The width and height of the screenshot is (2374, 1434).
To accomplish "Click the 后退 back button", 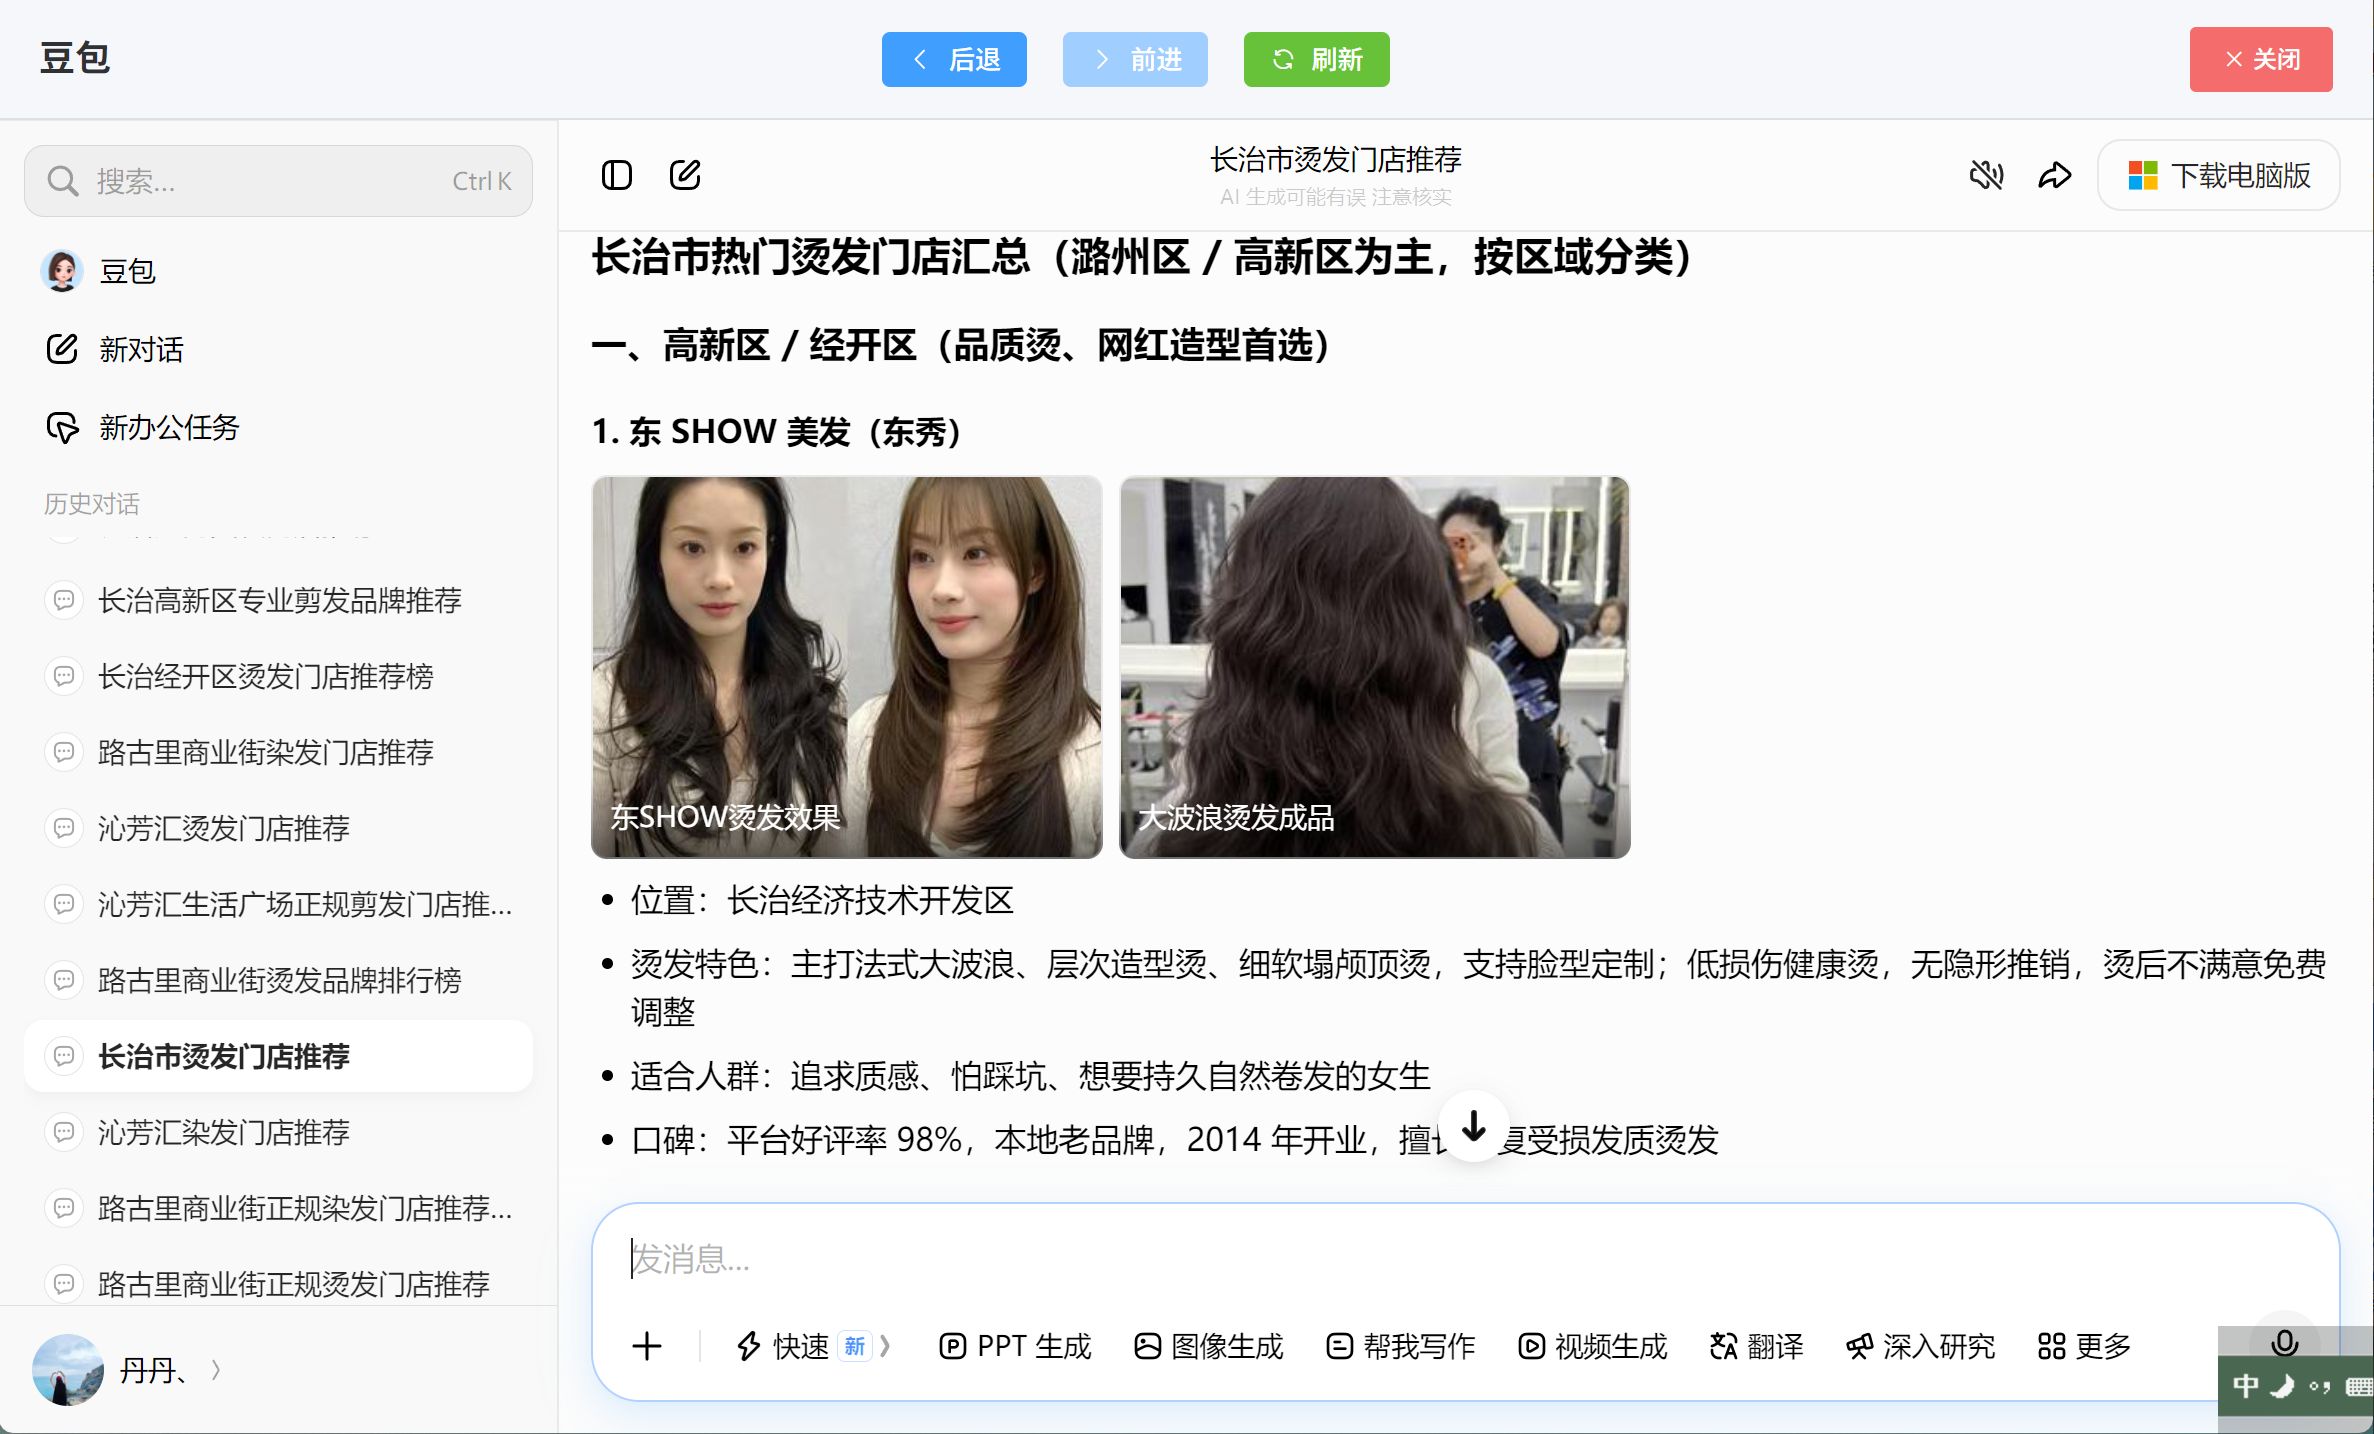I will pos(954,59).
